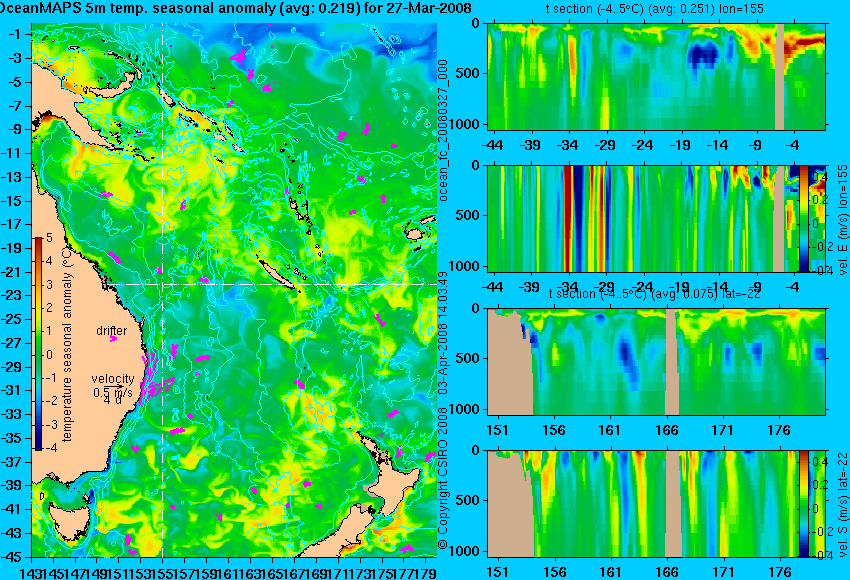Click the vel. E section colorbar
850x580 pixels.
click(804, 218)
